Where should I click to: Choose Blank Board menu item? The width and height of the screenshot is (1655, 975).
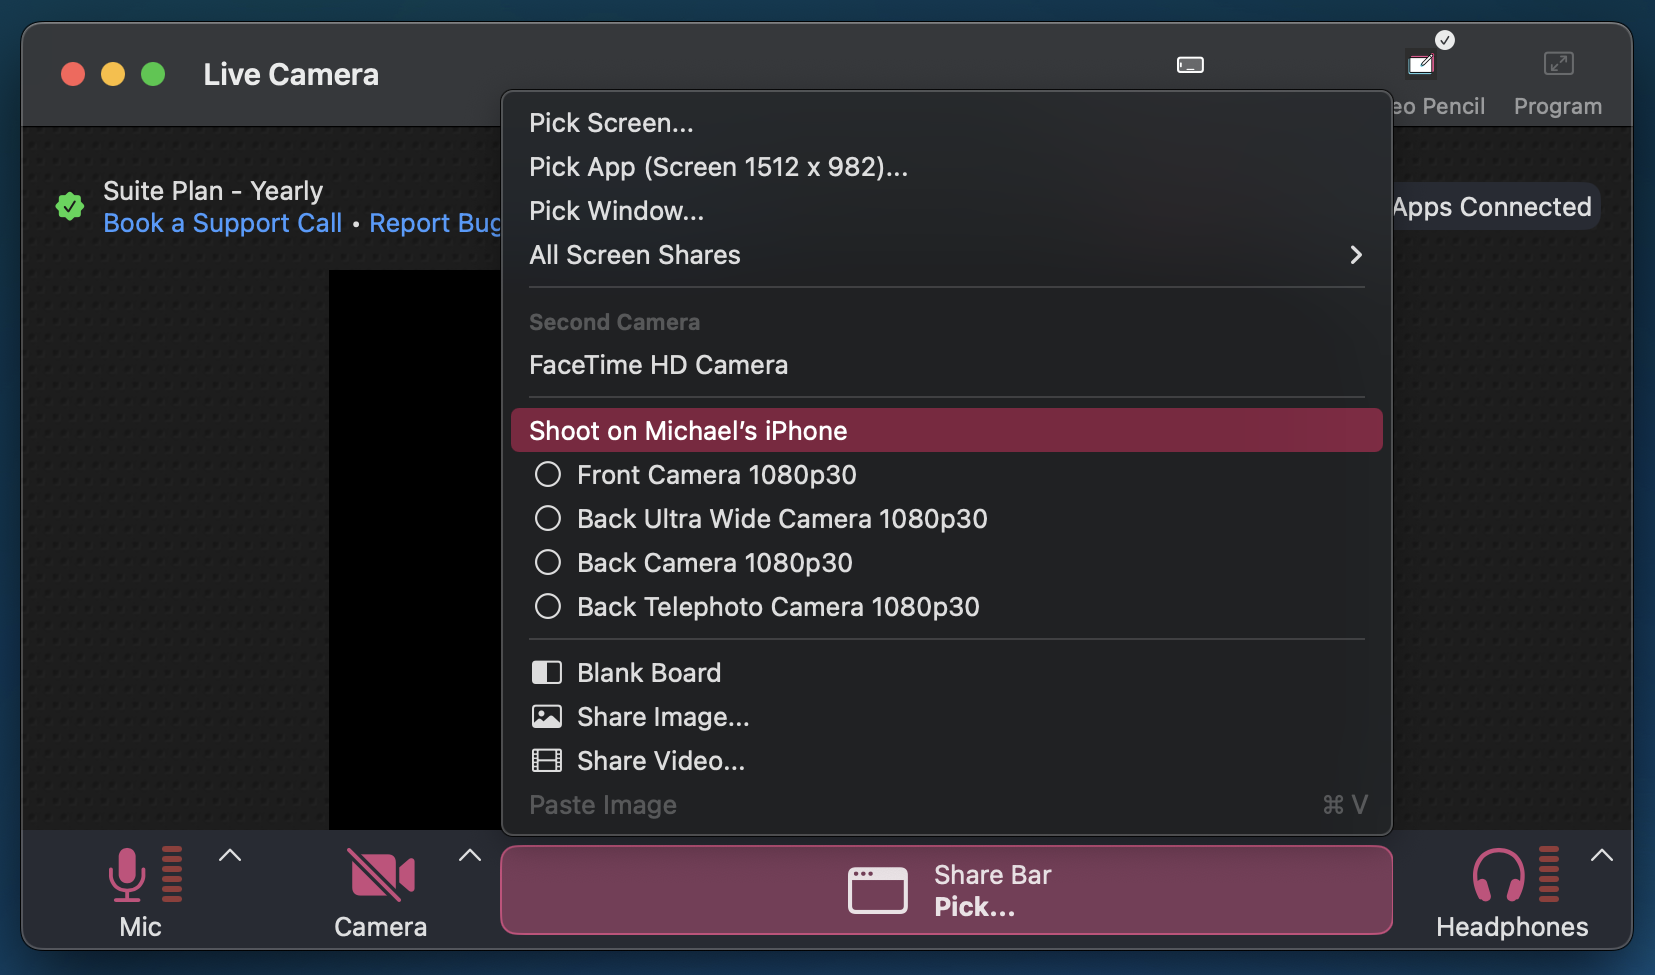click(946, 673)
